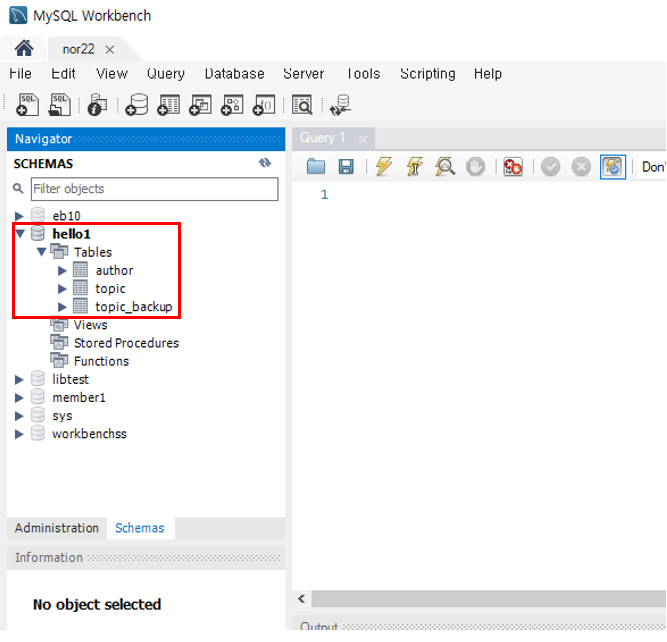Select the Schemas tab
The height and width of the screenshot is (642, 667).
pos(140,528)
